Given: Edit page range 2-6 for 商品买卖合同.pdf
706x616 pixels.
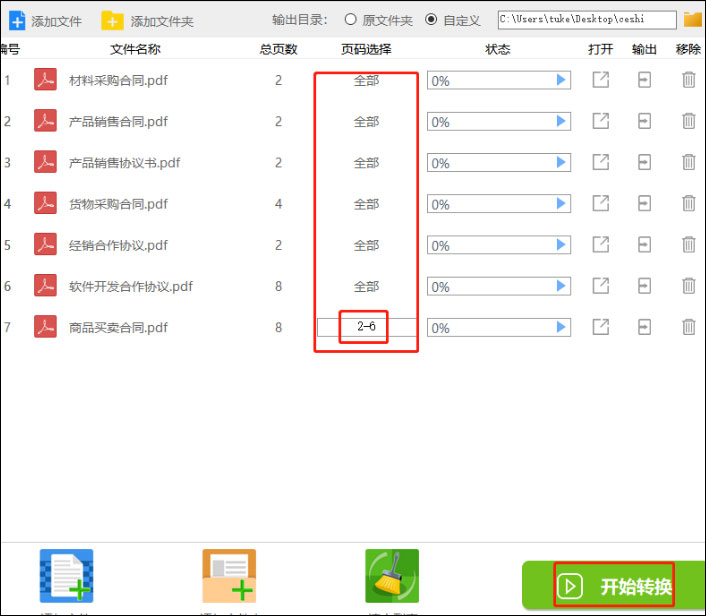Looking at the screenshot, I should coord(367,327).
